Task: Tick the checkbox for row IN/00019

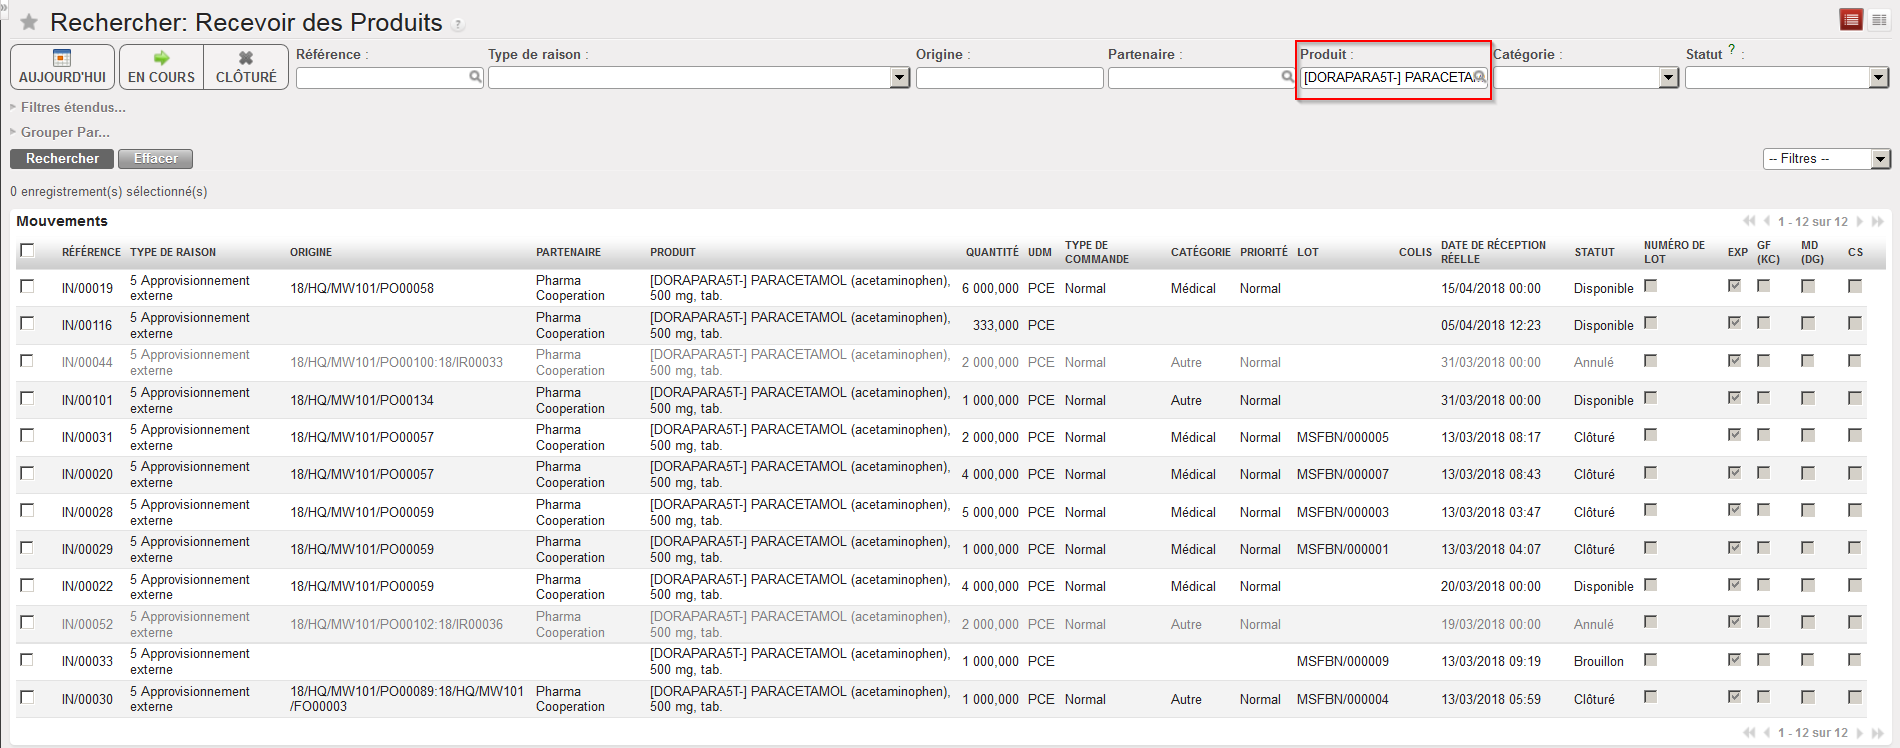Action: tap(27, 286)
